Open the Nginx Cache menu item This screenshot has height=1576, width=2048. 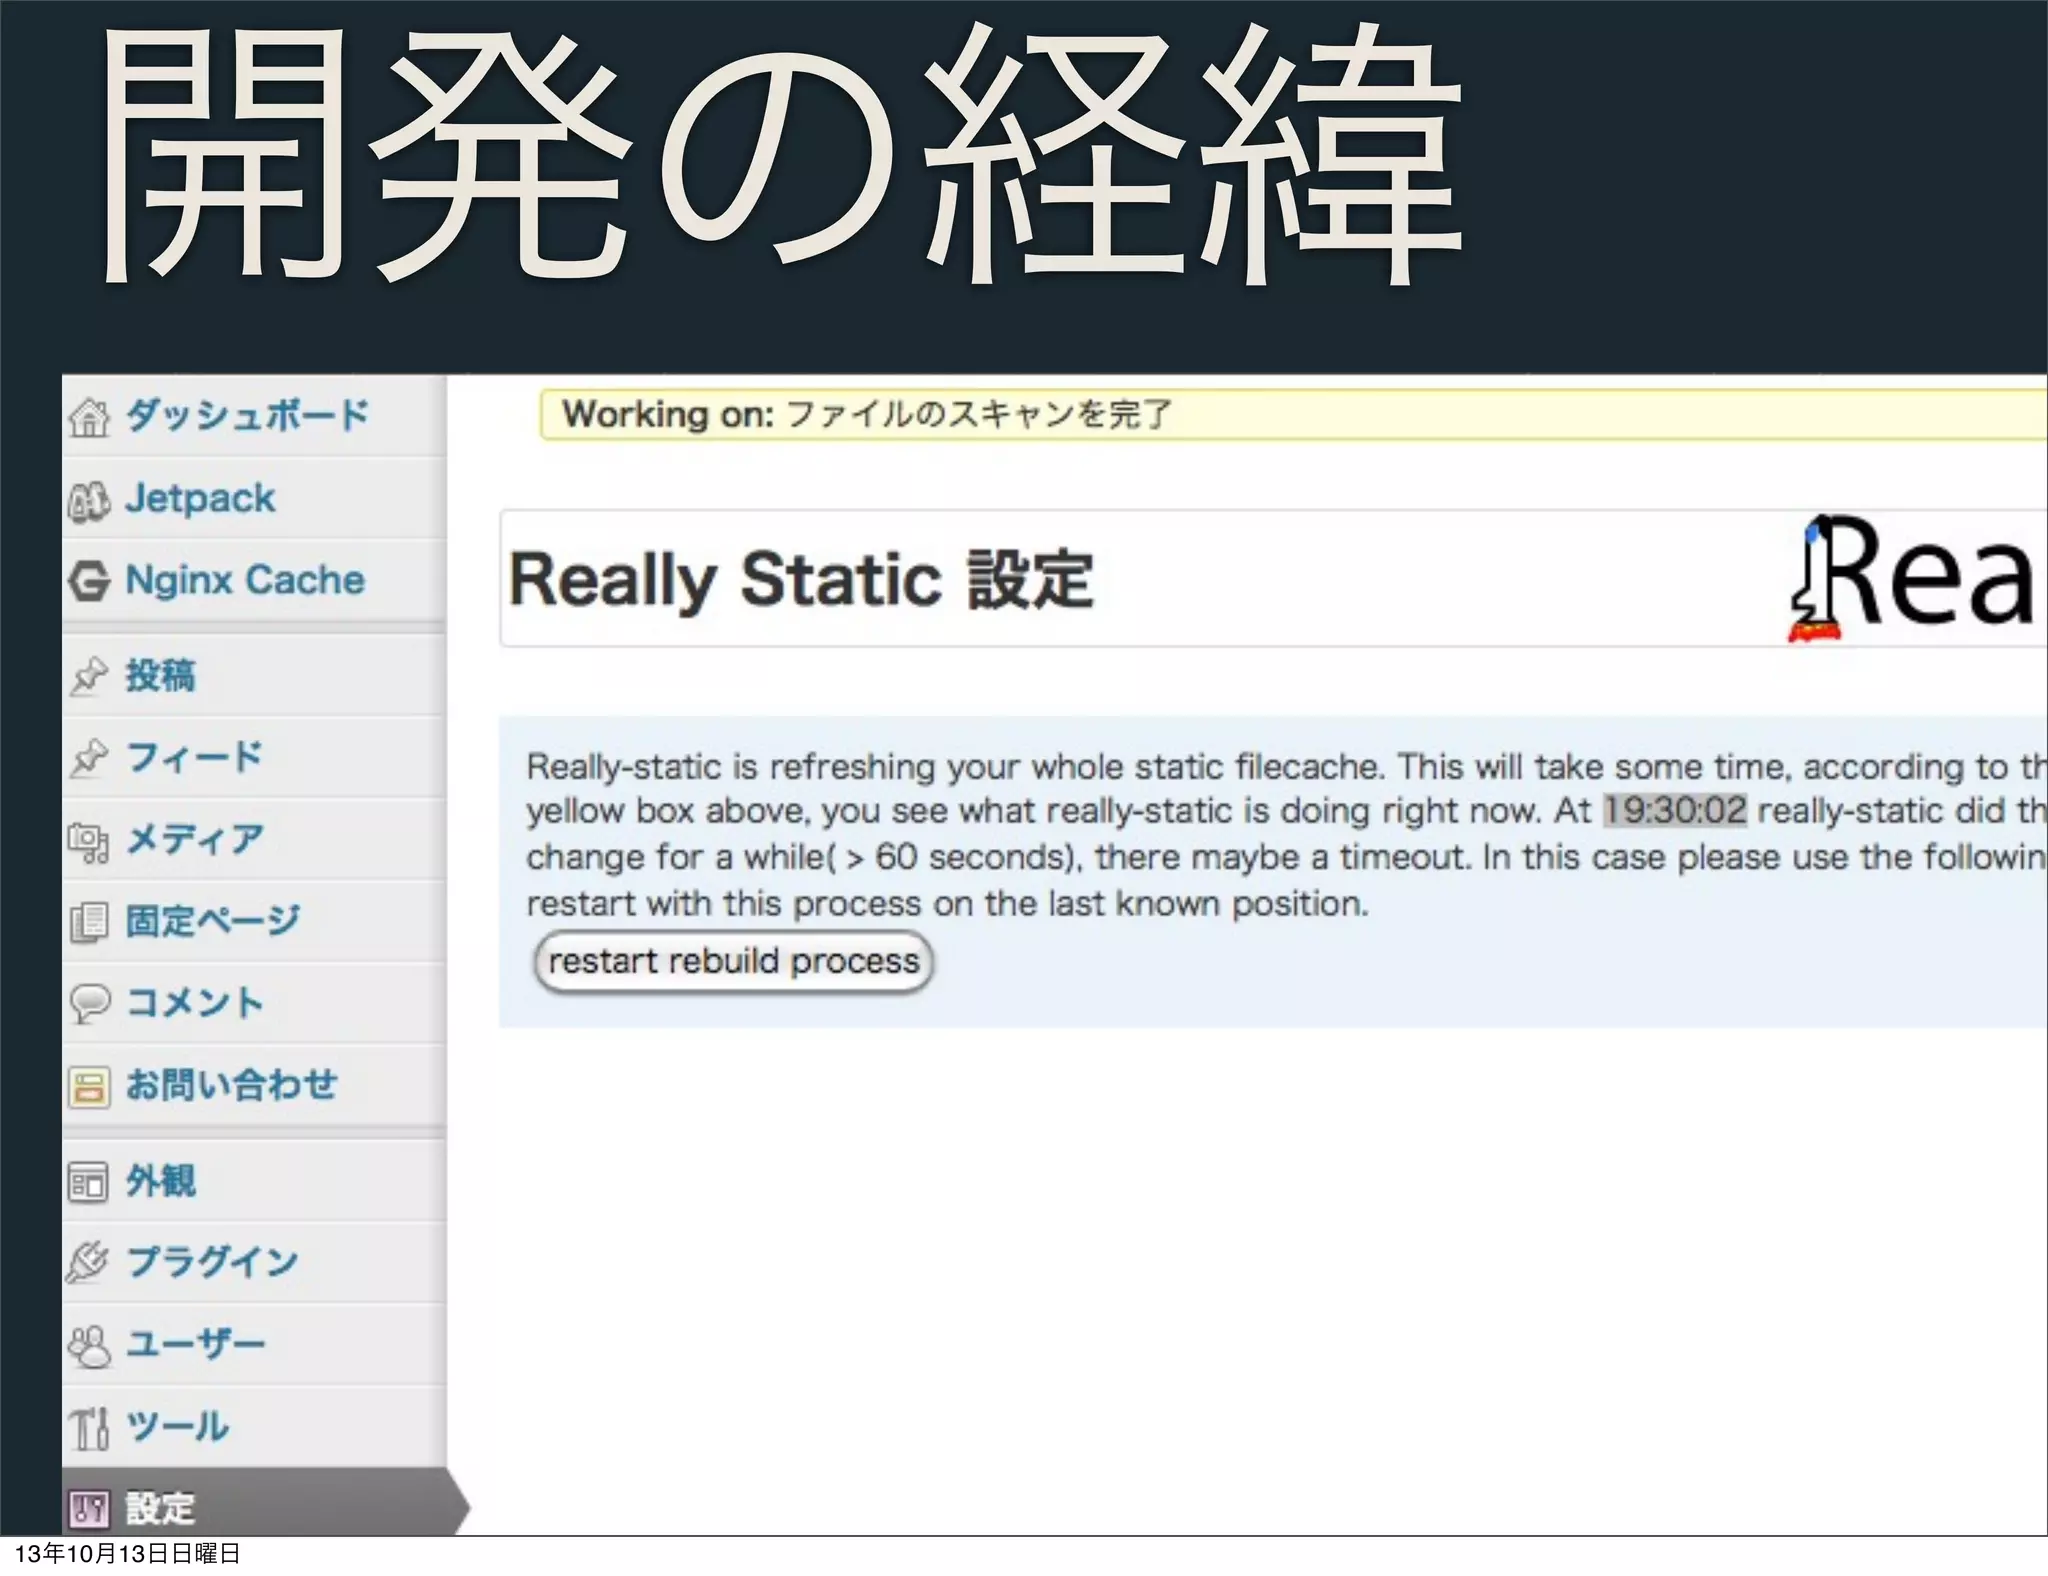[x=245, y=580]
